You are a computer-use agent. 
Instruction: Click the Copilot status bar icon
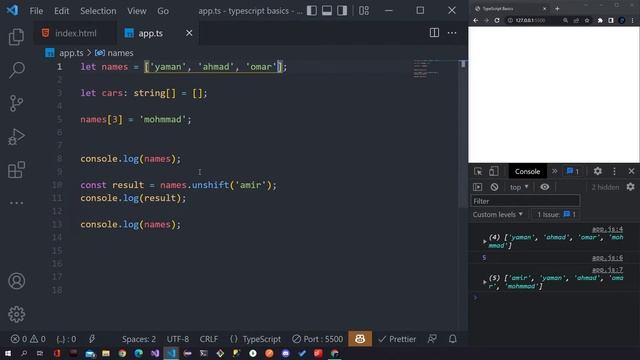tap(360, 339)
